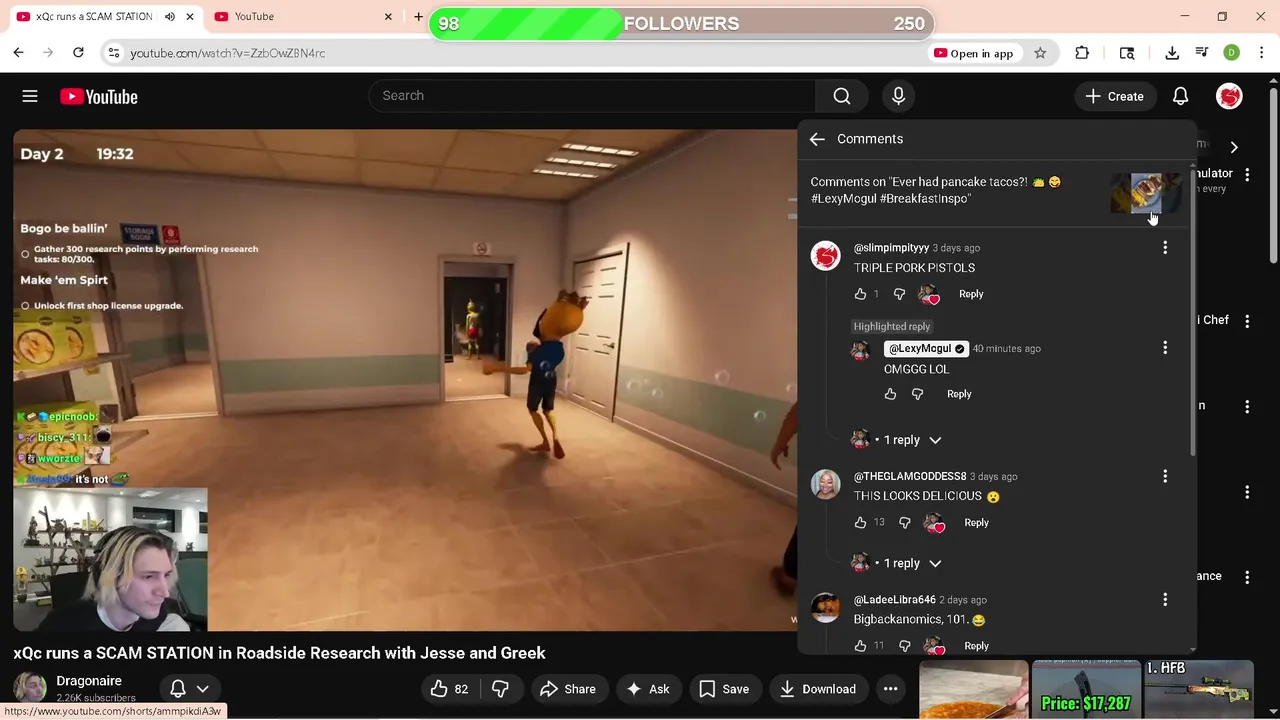The image size is (1280, 720).
Task: Share the video
Action: click(567, 689)
